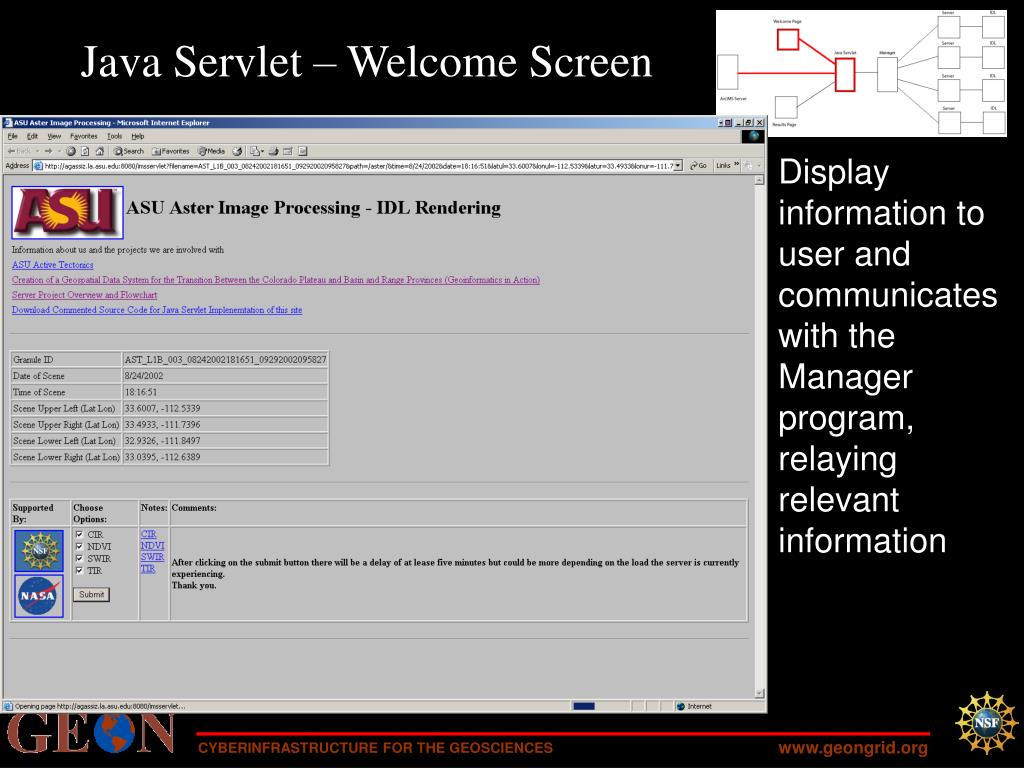The height and width of the screenshot is (768, 1024).
Task: Open Server Project Overview and Flowchart link
Action: 84,295
